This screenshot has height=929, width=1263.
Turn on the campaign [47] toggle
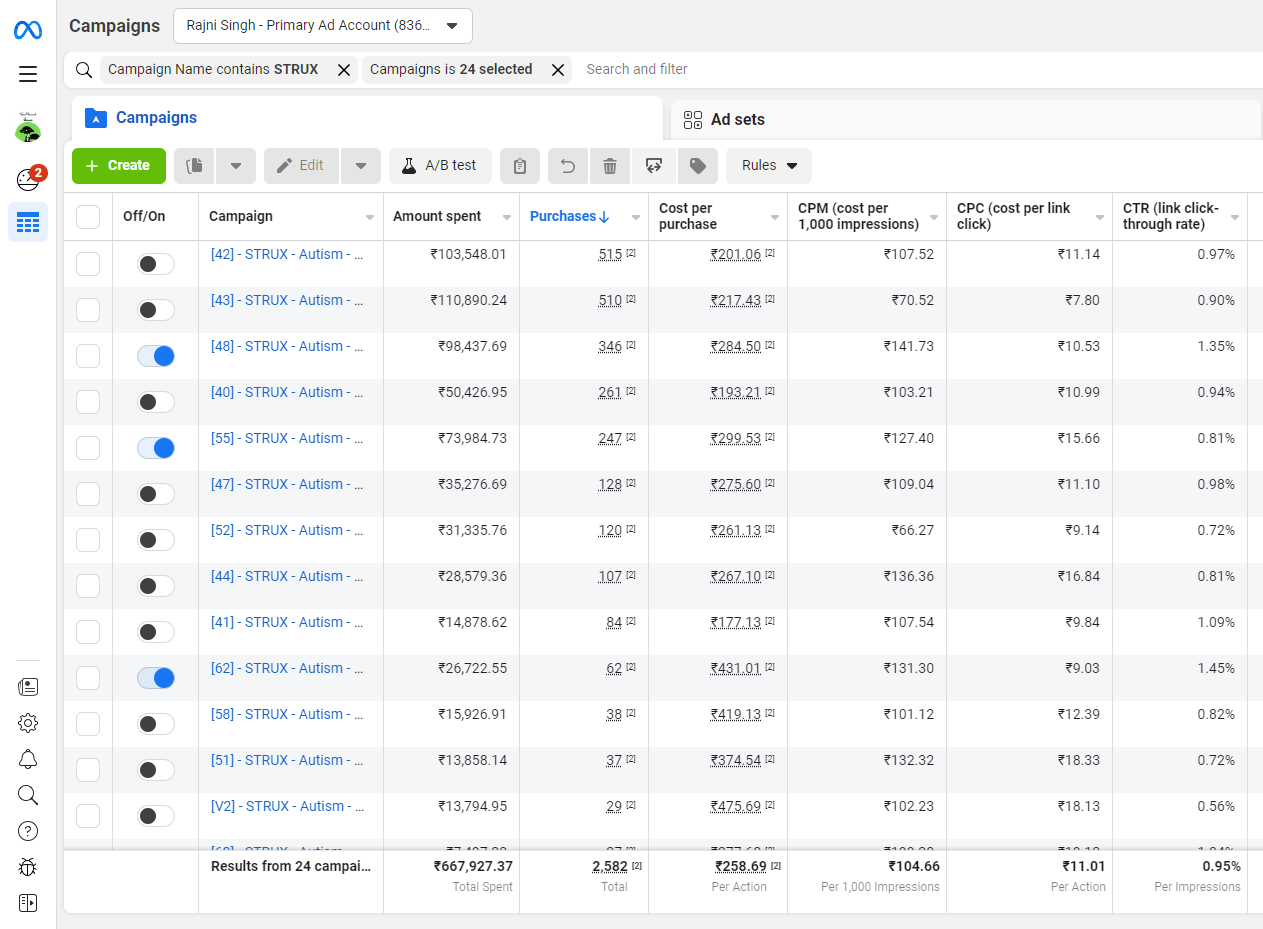click(x=156, y=494)
